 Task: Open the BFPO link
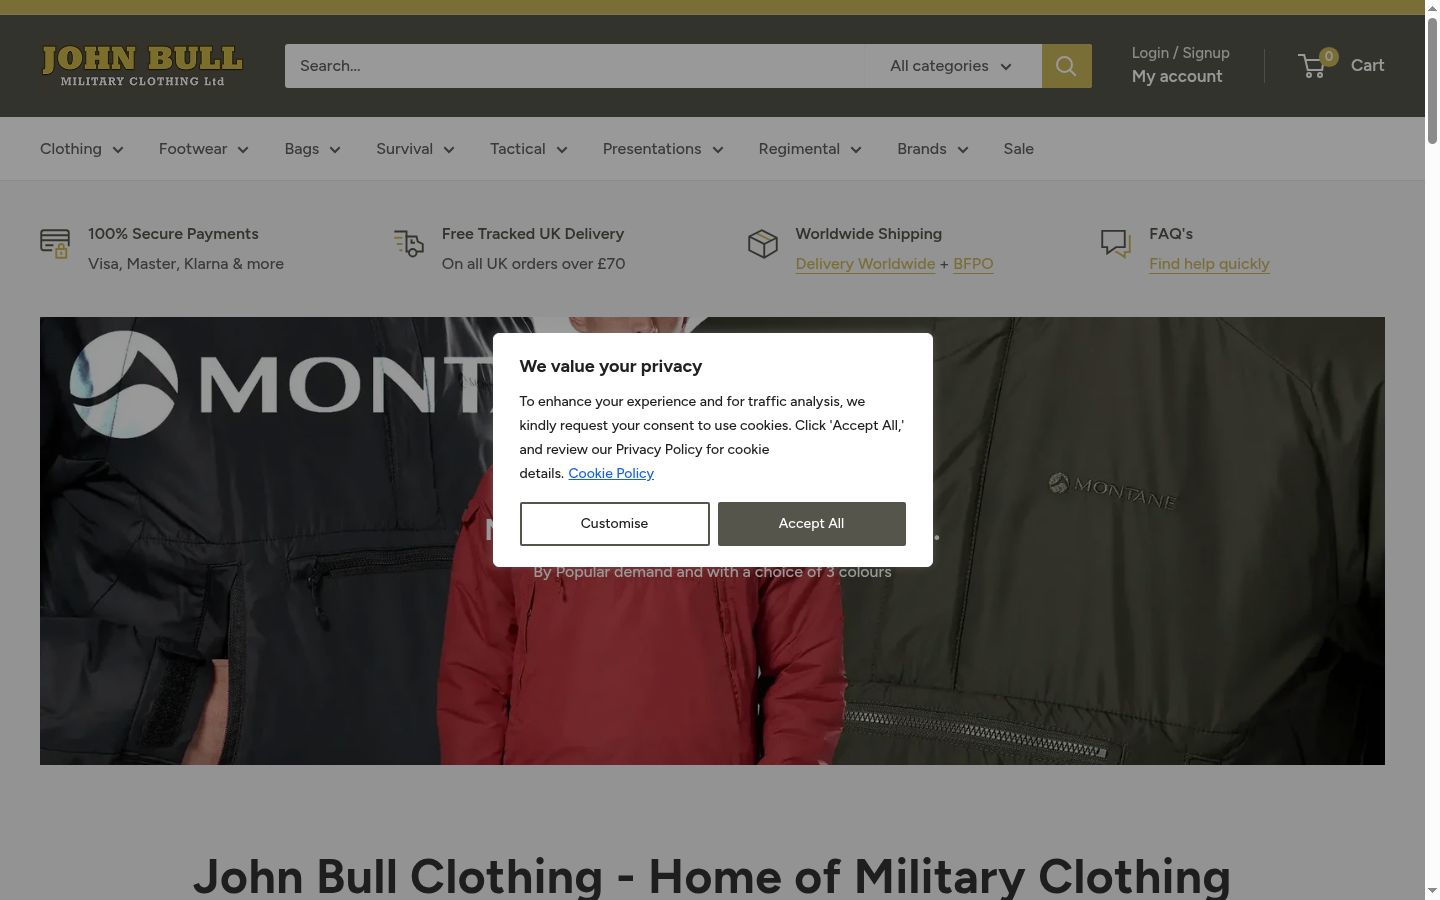tap(973, 264)
